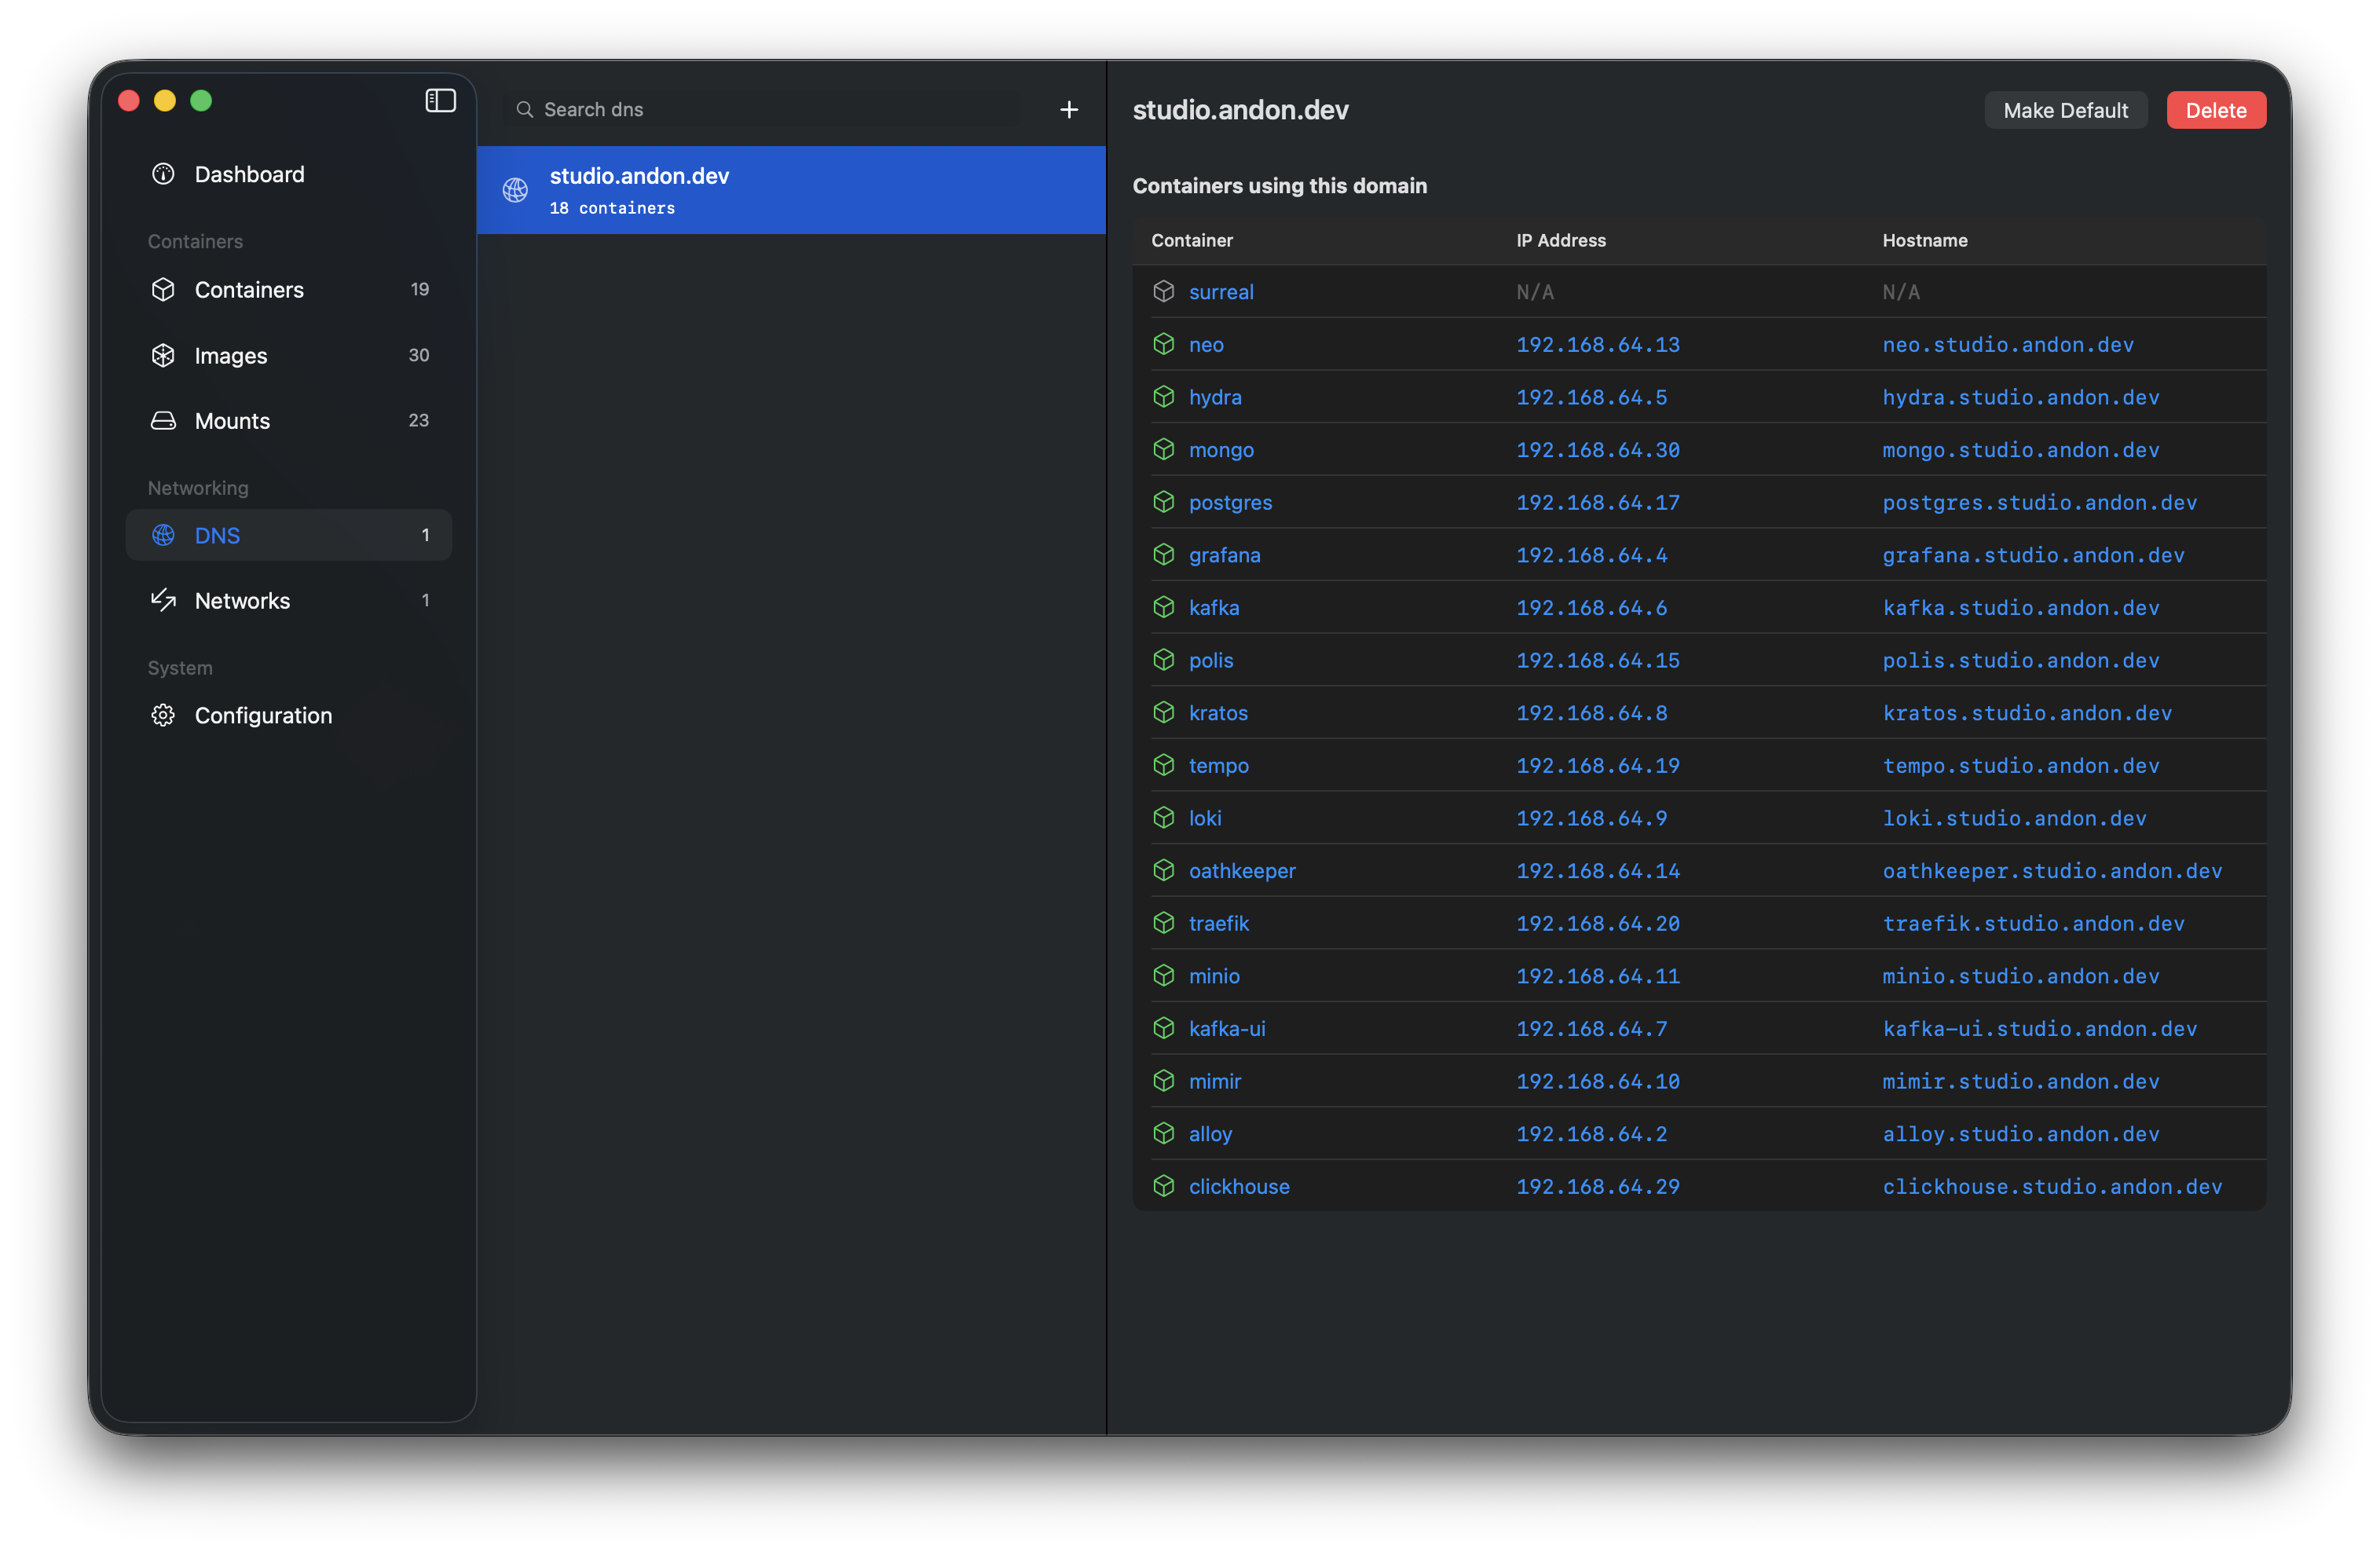Click the green cube icon for grafana
This screenshot has width=2380, height=1552.
tap(1163, 555)
